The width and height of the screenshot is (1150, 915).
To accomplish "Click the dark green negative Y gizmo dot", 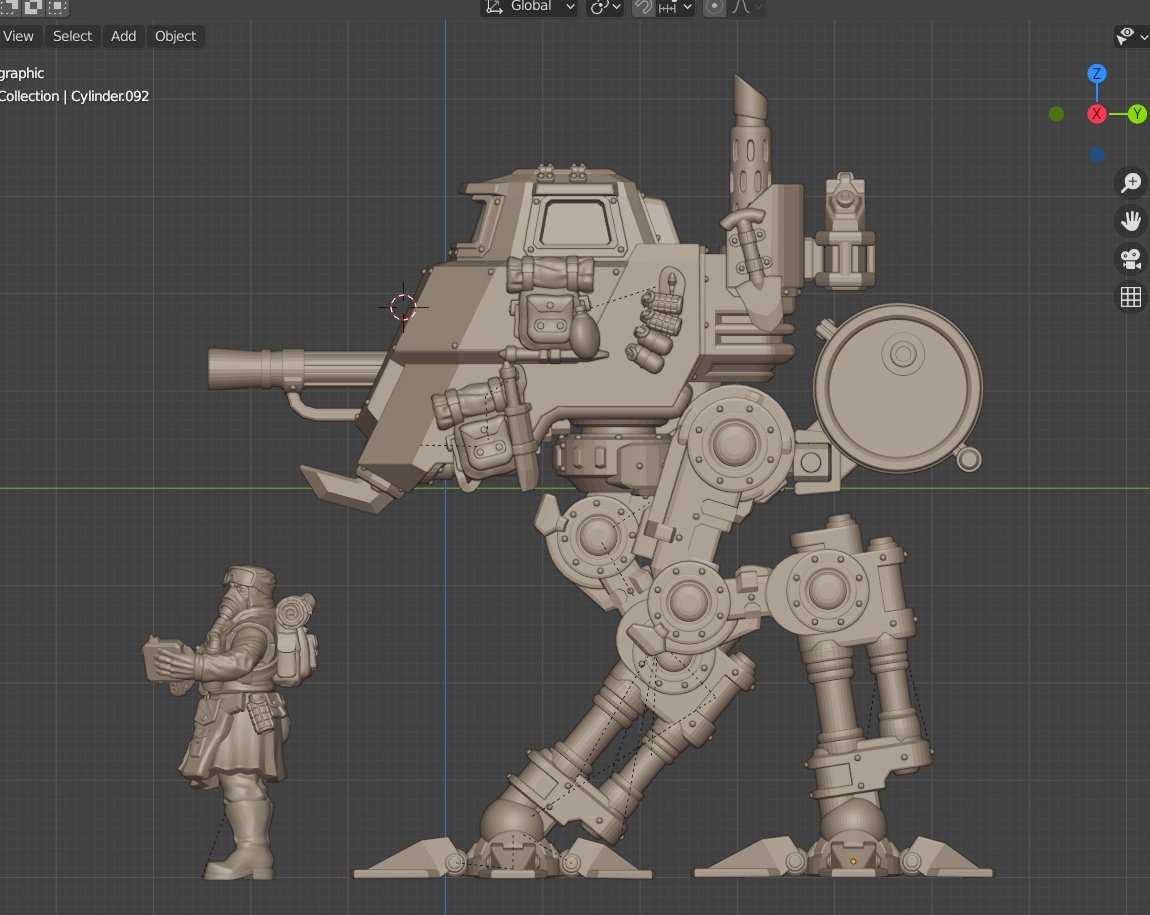I will click(1056, 114).
